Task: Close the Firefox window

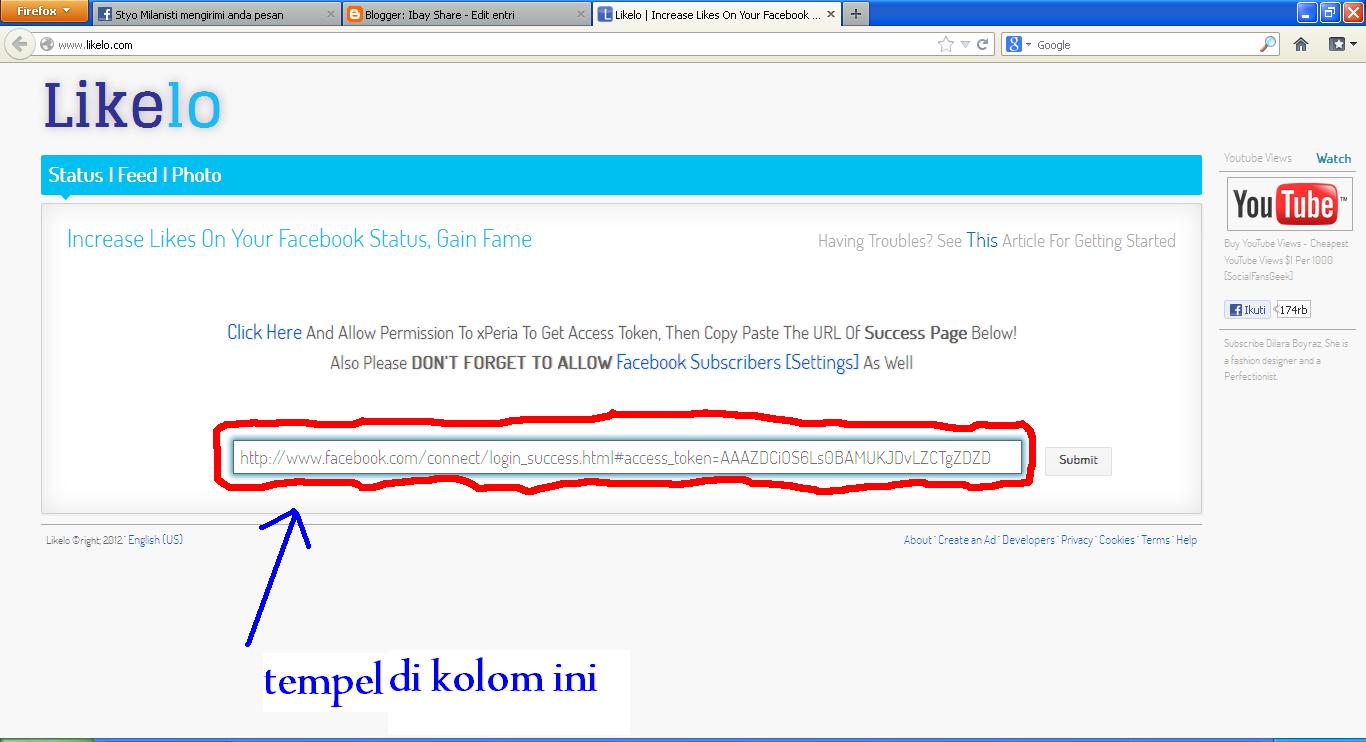Action: 1351,12
